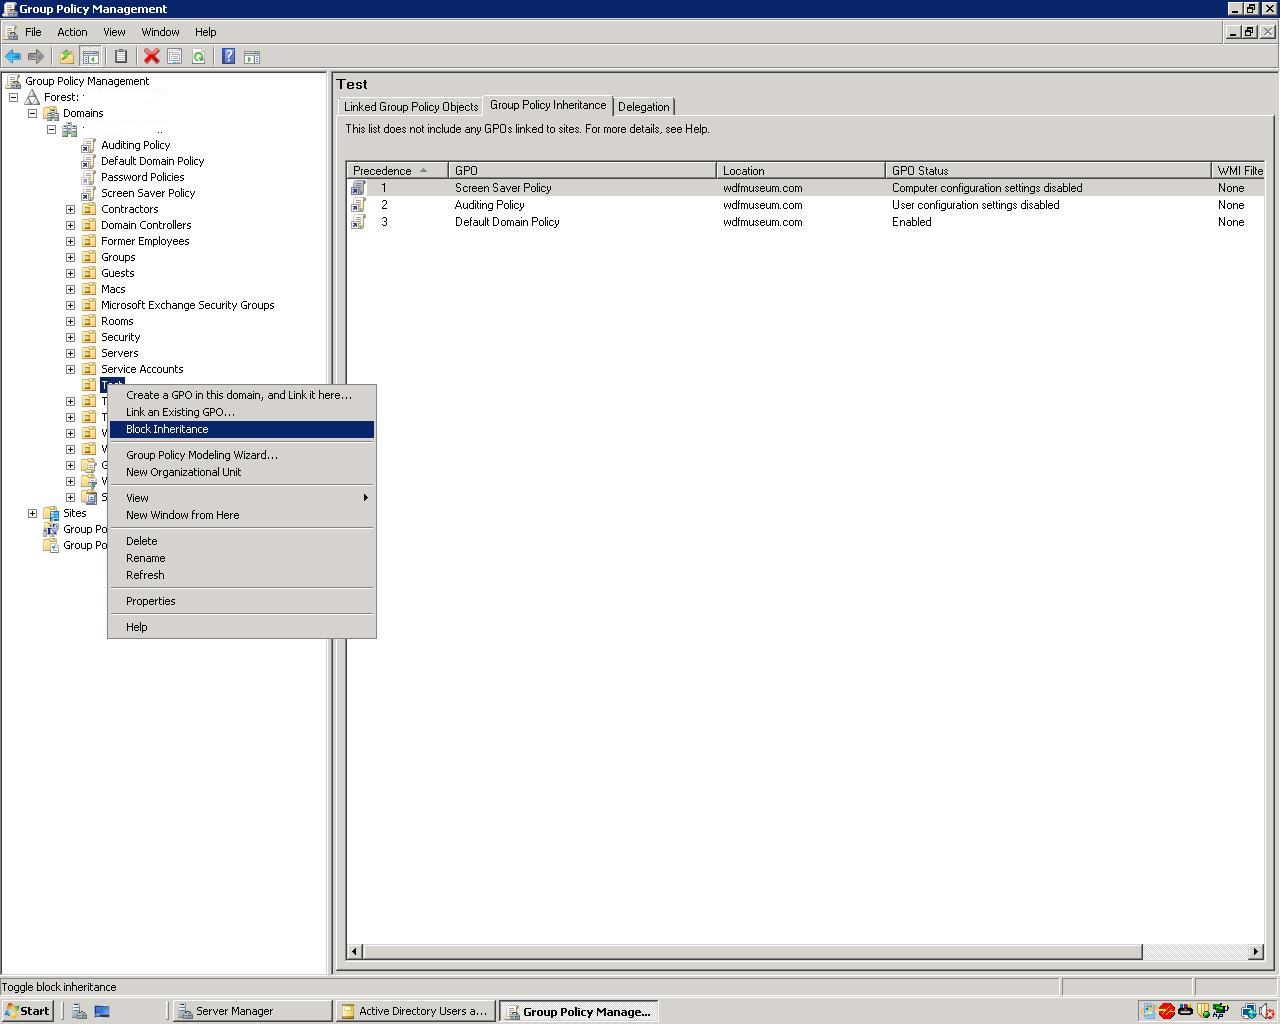Select the Auditing Policy row in list
Viewport: 1280px width, 1024px height.
[489, 205]
